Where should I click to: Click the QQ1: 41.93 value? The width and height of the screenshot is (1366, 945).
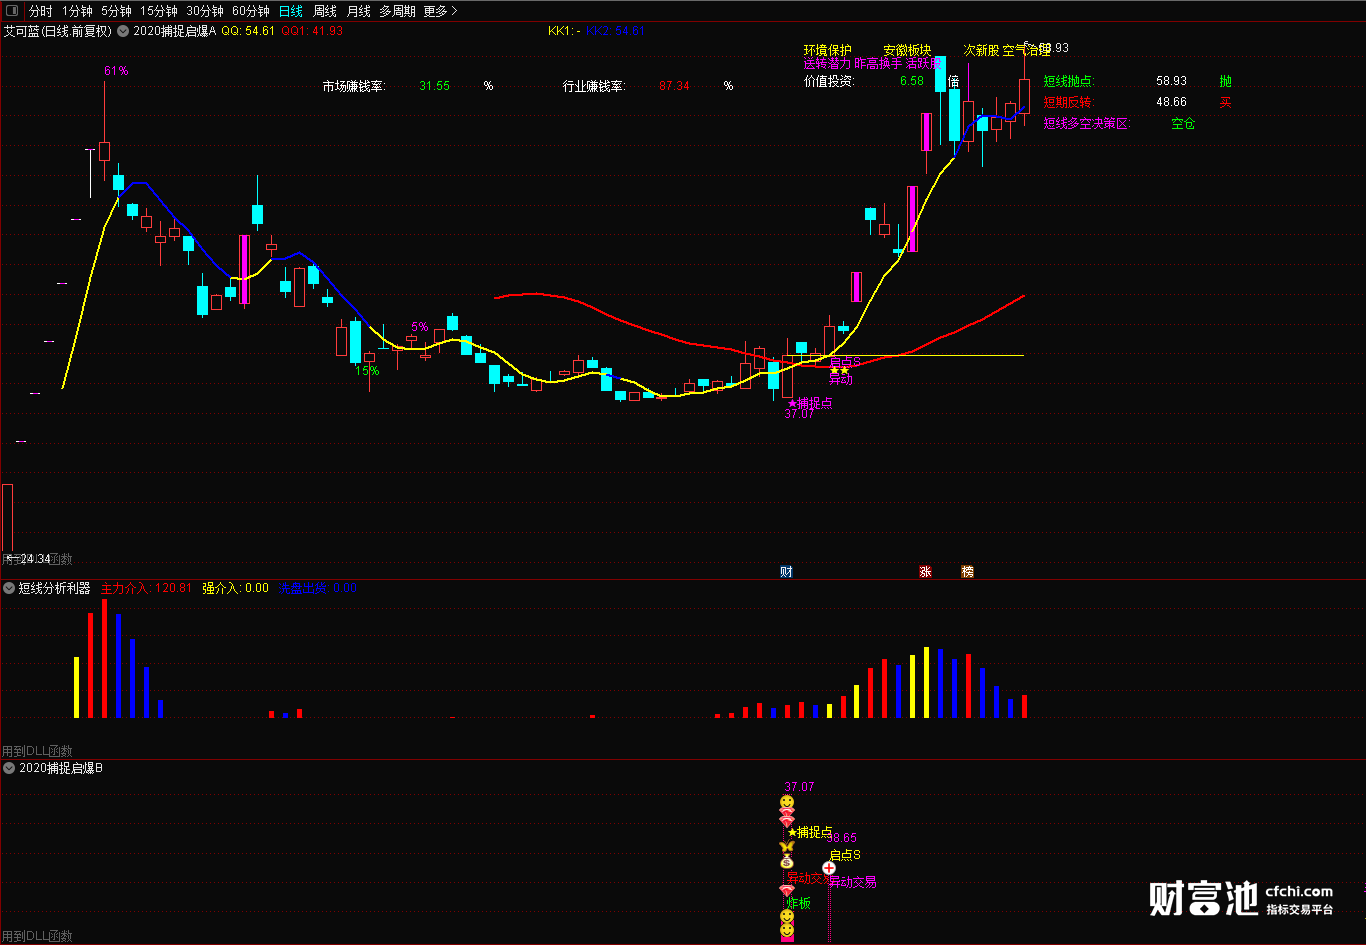(x=312, y=31)
